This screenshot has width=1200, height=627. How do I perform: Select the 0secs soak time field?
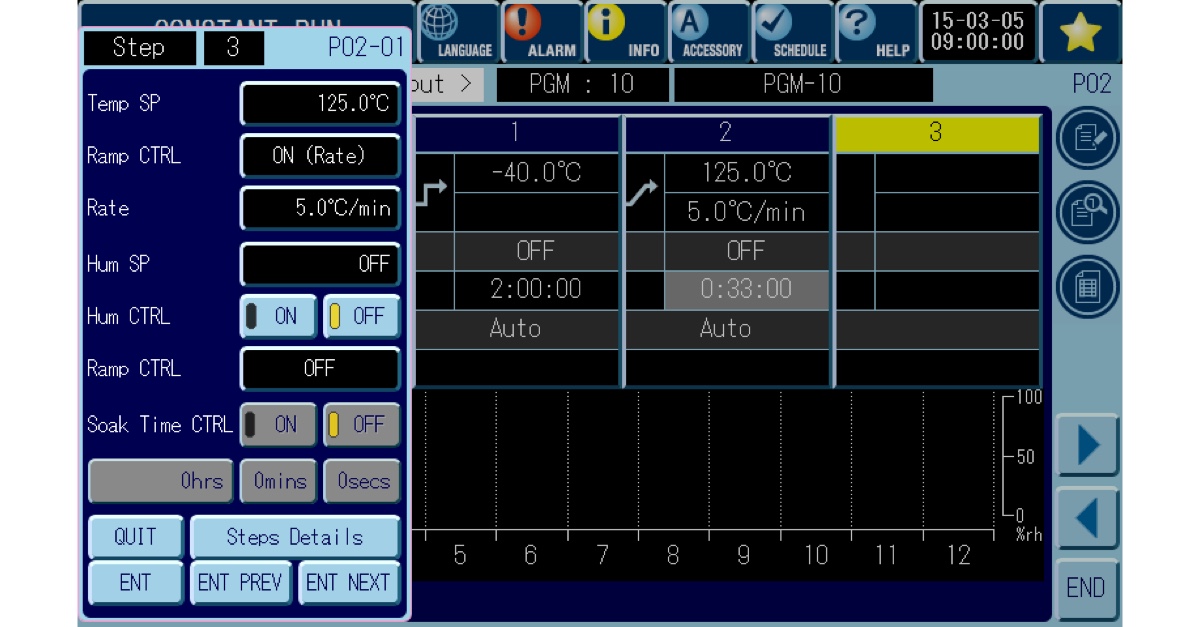362,481
